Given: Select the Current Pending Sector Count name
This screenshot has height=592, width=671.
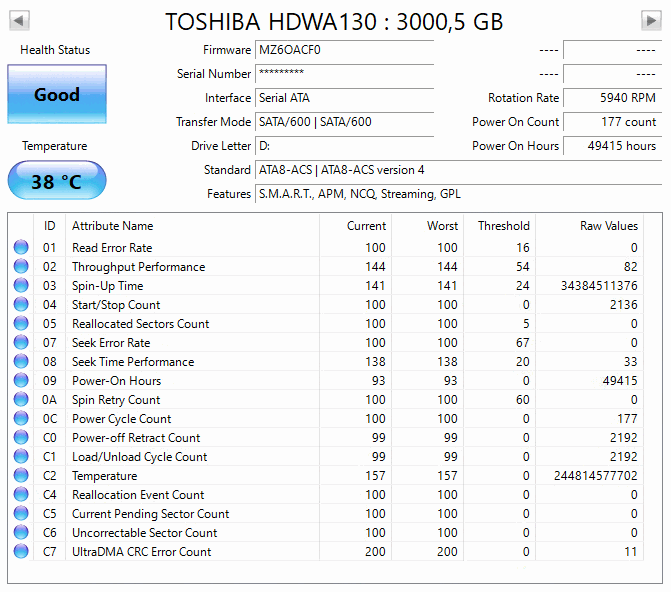Looking at the screenshot, I should coord(151,514).
